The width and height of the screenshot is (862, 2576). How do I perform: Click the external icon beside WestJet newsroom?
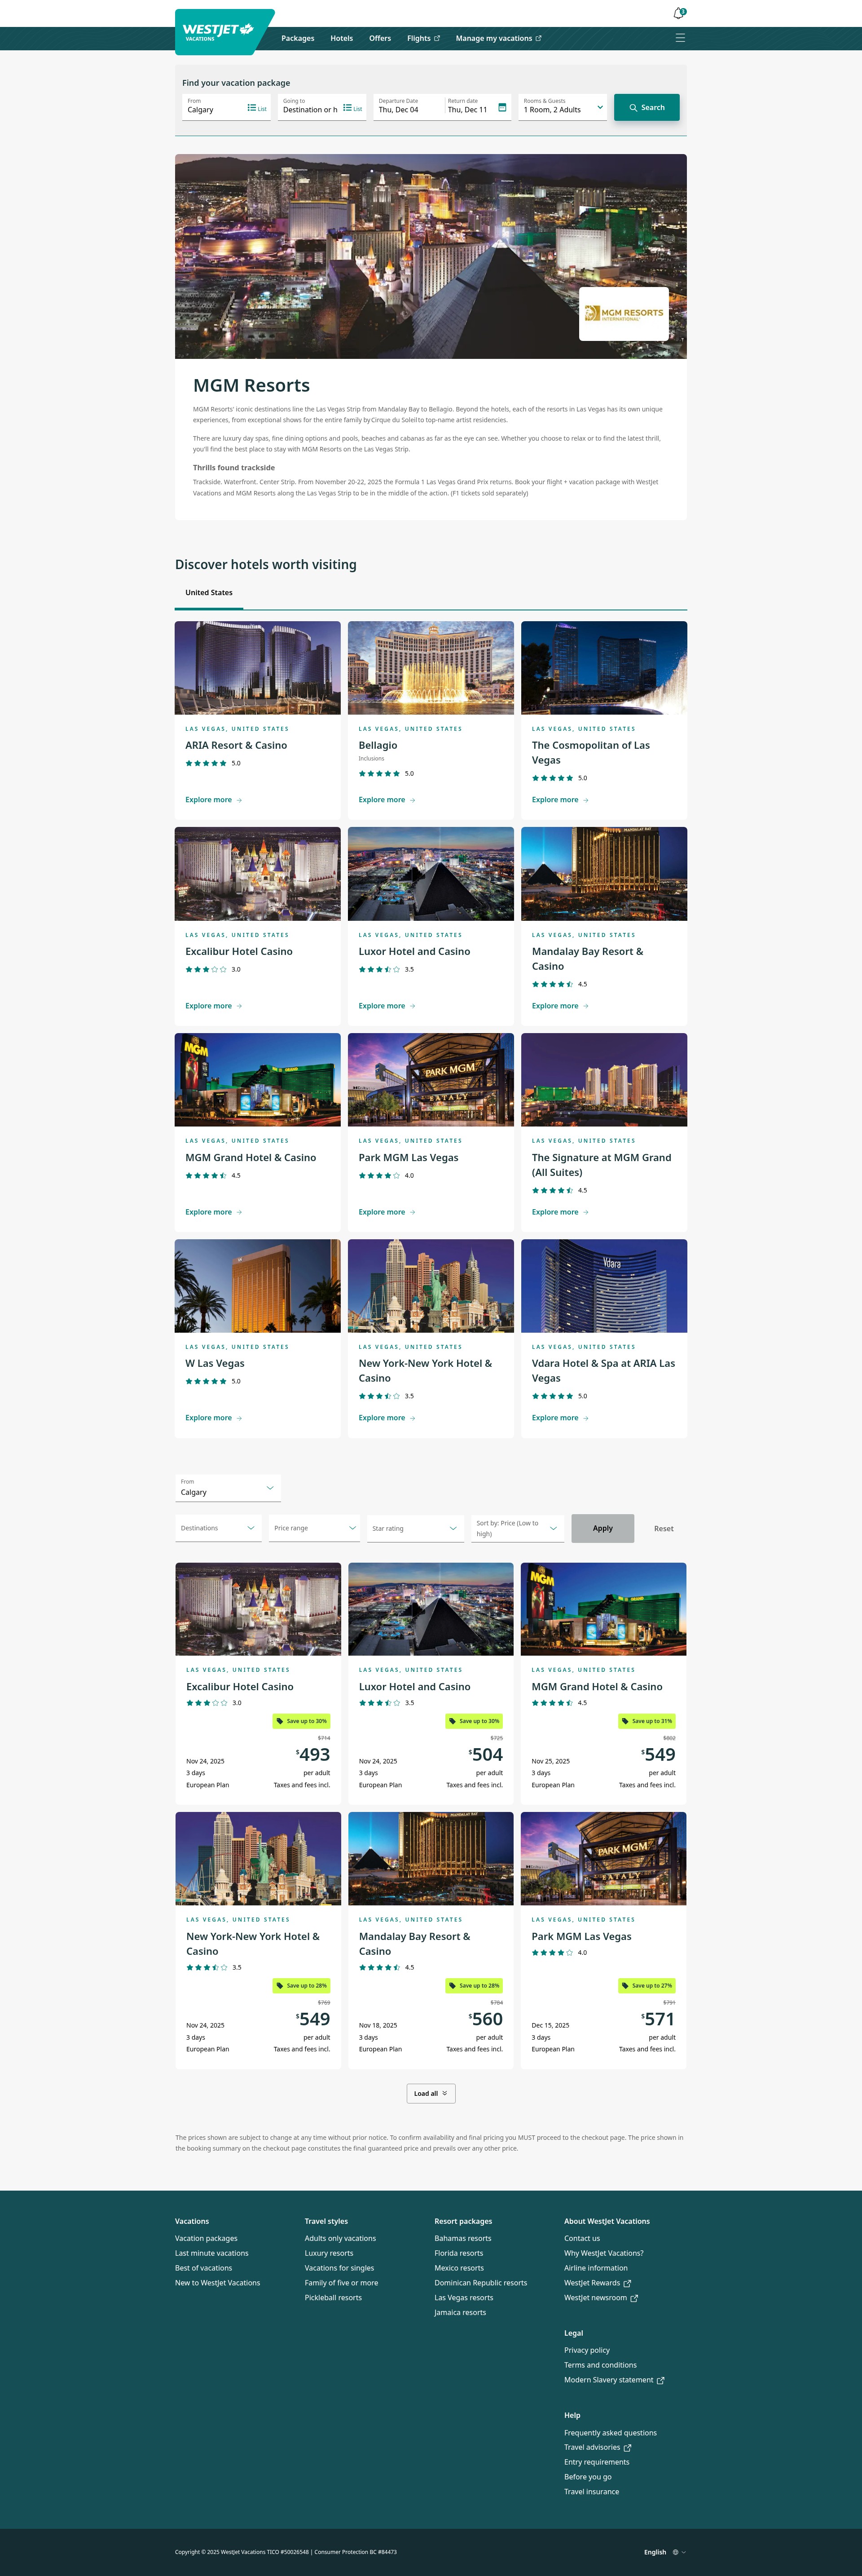click(634, 2298)
